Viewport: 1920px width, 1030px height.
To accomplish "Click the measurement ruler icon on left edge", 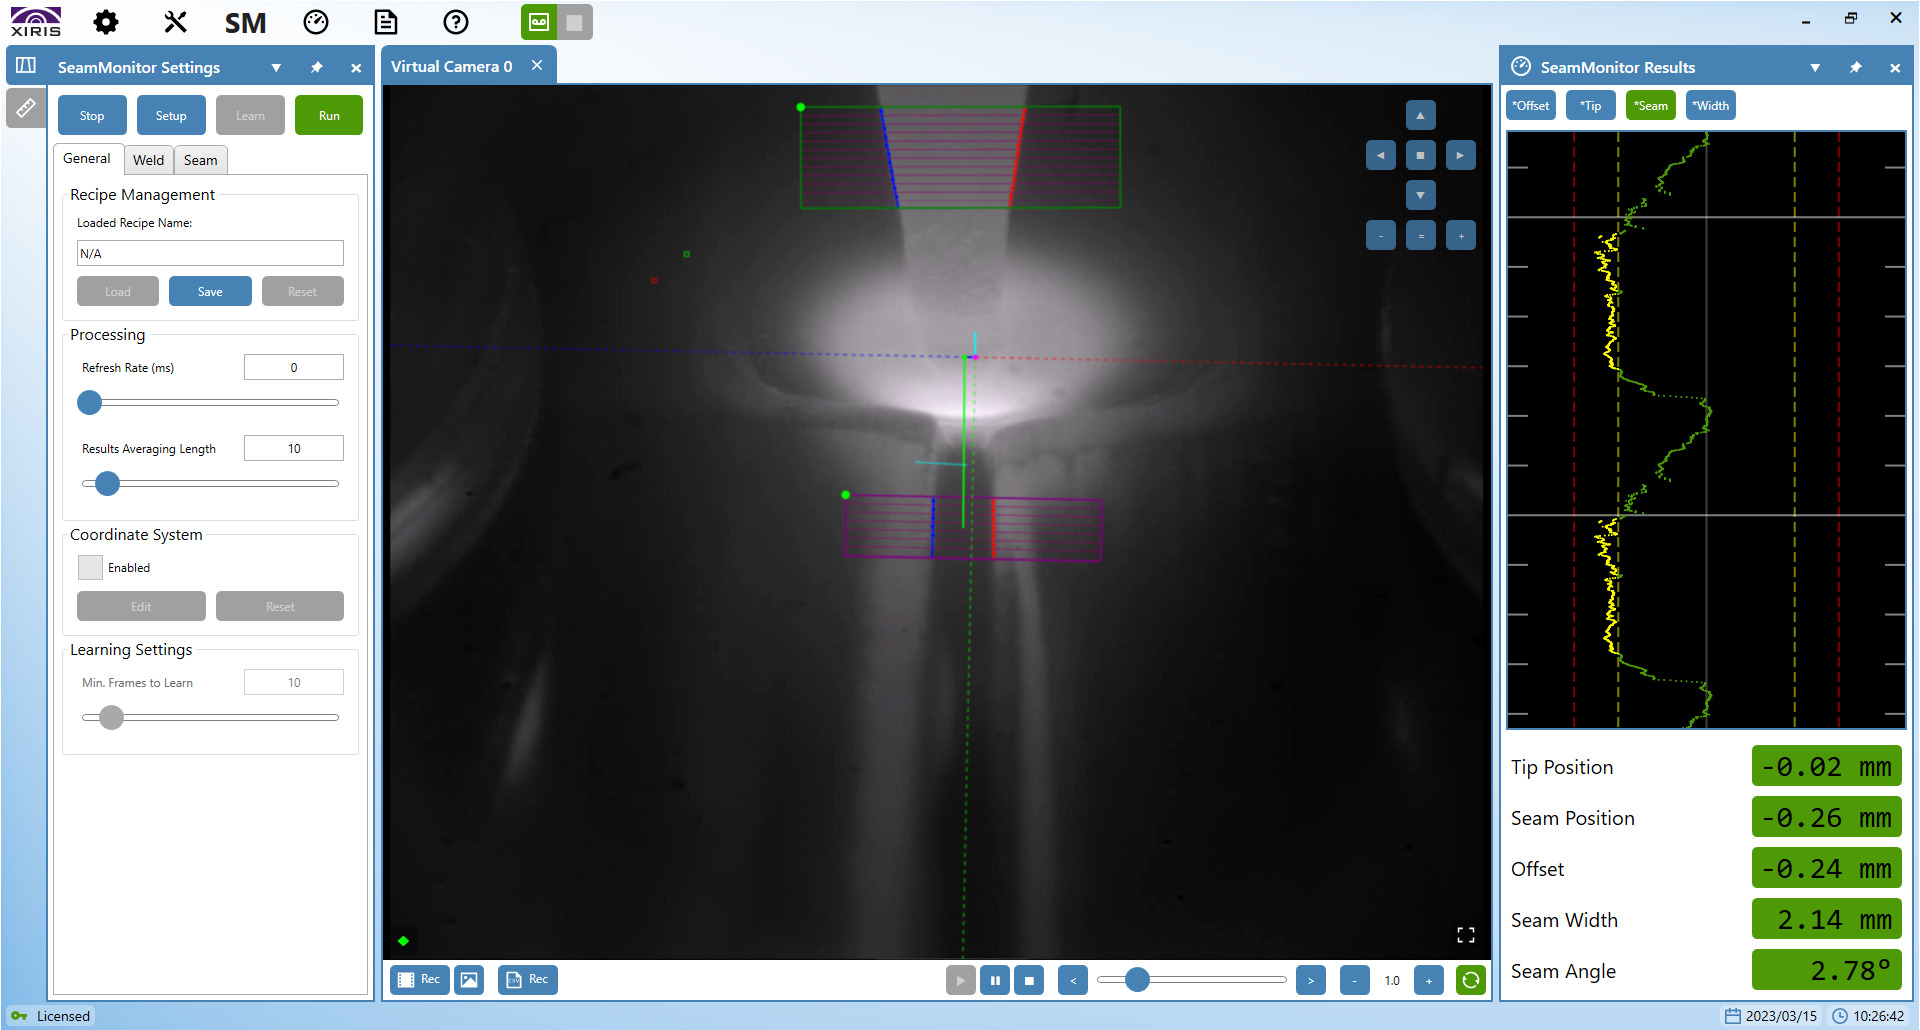I will click(x=25, y=108).
